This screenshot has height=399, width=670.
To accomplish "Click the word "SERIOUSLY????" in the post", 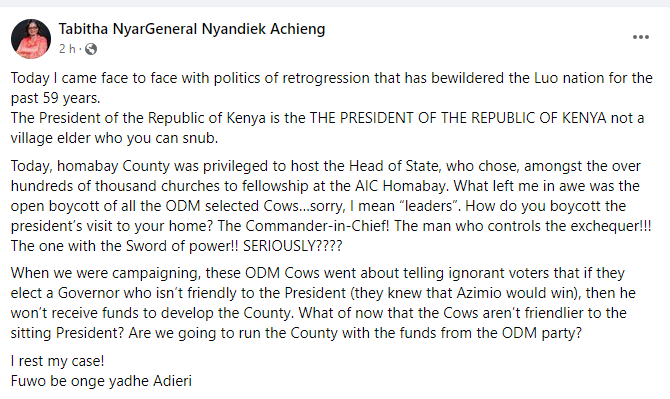I will 293,246.
